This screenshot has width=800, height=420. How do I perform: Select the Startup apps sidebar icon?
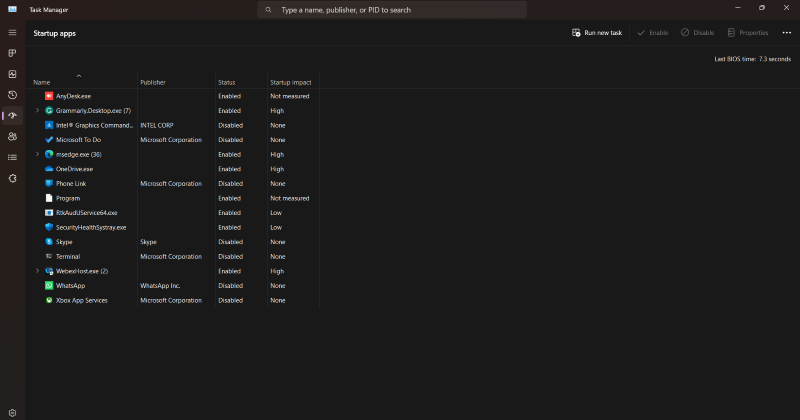[12, 116]
